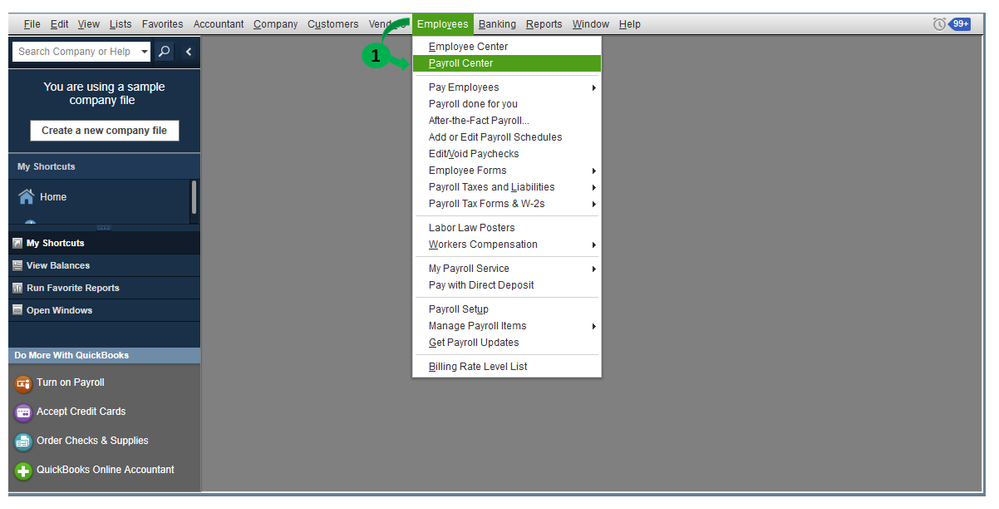Click the QuickBooks Online Accountant plus icon
The image size is (999, 509).
point(23,471)
